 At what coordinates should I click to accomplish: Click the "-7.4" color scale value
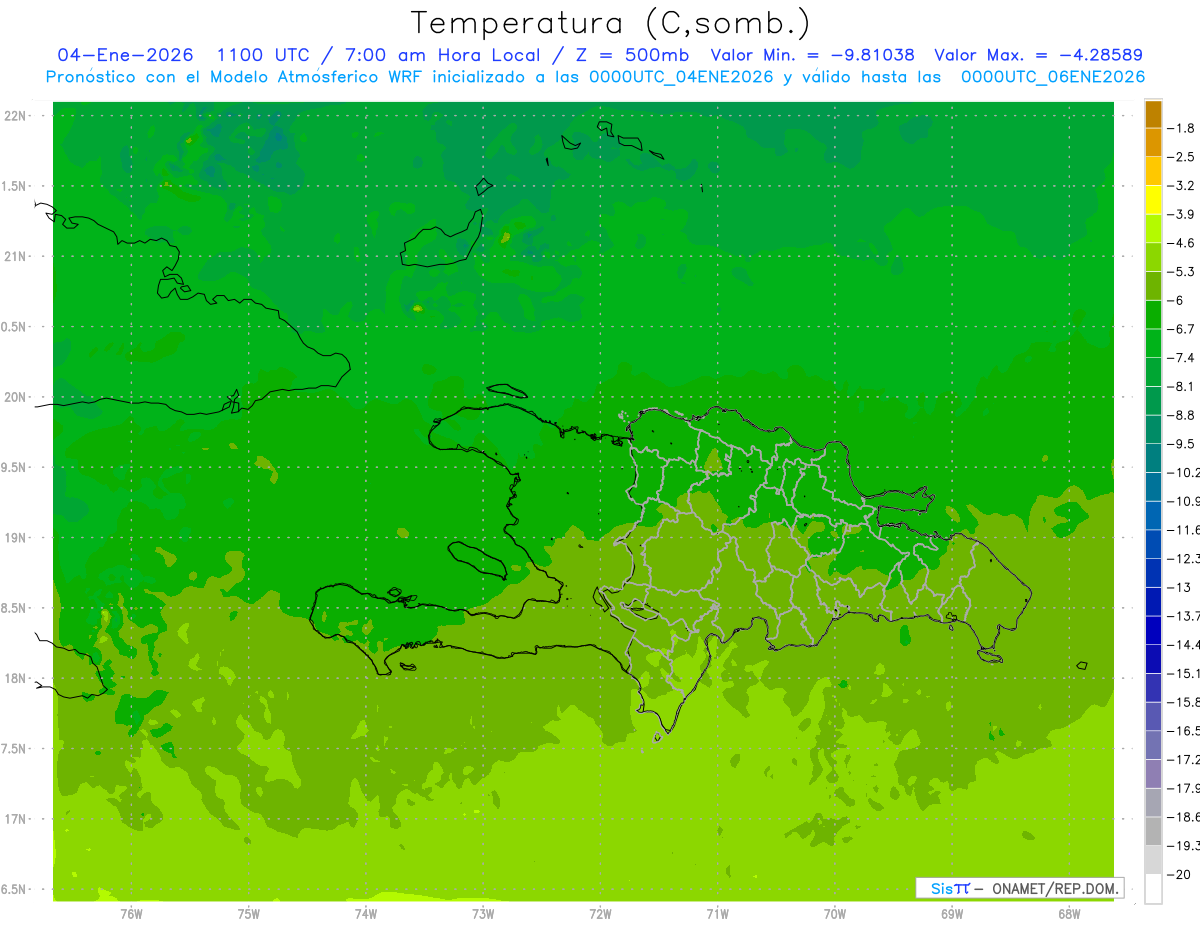pos(1183,358)
